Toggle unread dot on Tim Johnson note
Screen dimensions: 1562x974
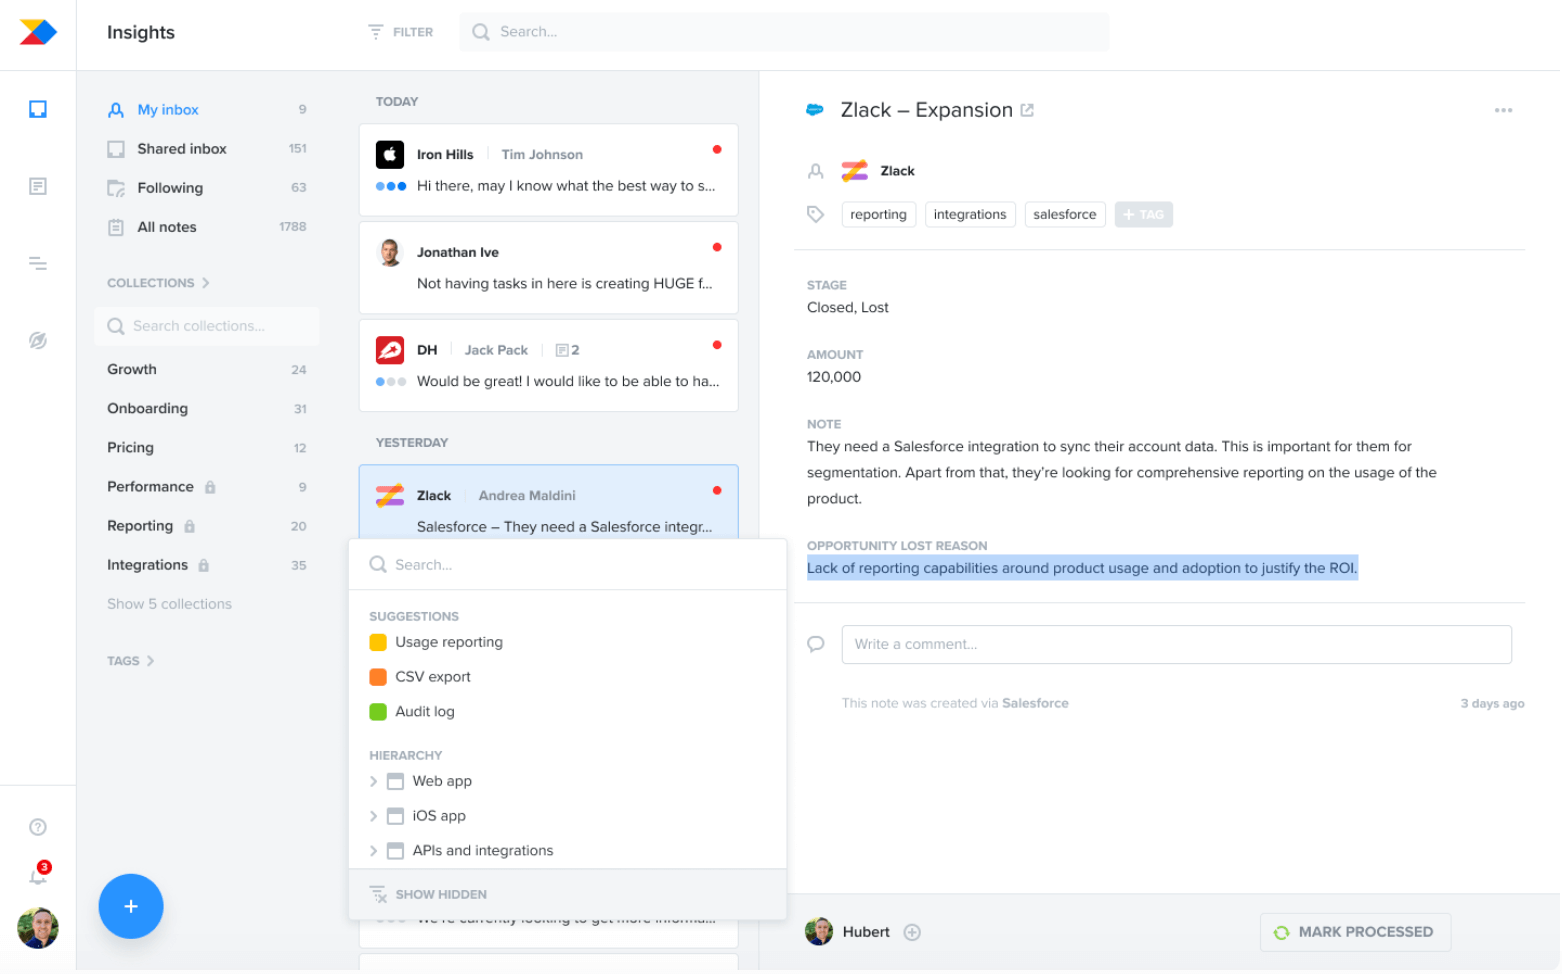coord(717,149)
